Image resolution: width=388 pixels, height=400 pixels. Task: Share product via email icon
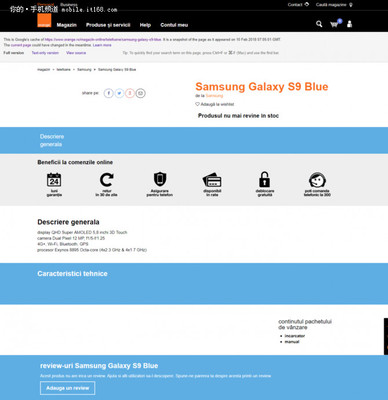[140, 93]
